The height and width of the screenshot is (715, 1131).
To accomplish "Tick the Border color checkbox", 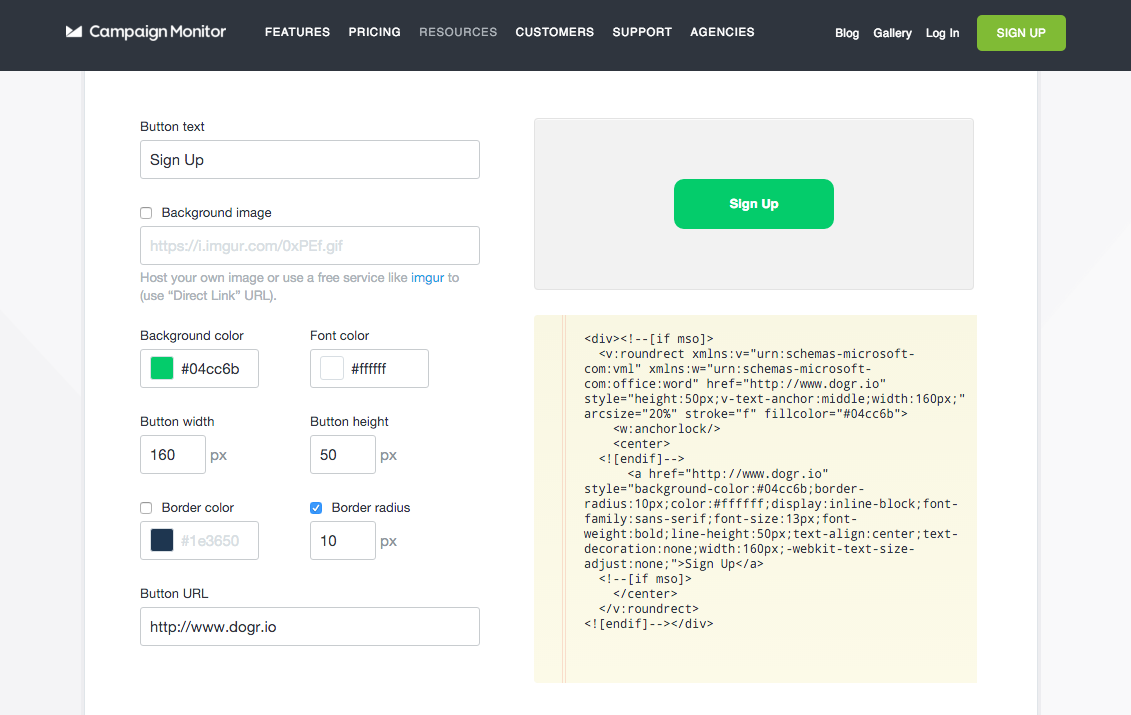I will (x=146, y=508).
